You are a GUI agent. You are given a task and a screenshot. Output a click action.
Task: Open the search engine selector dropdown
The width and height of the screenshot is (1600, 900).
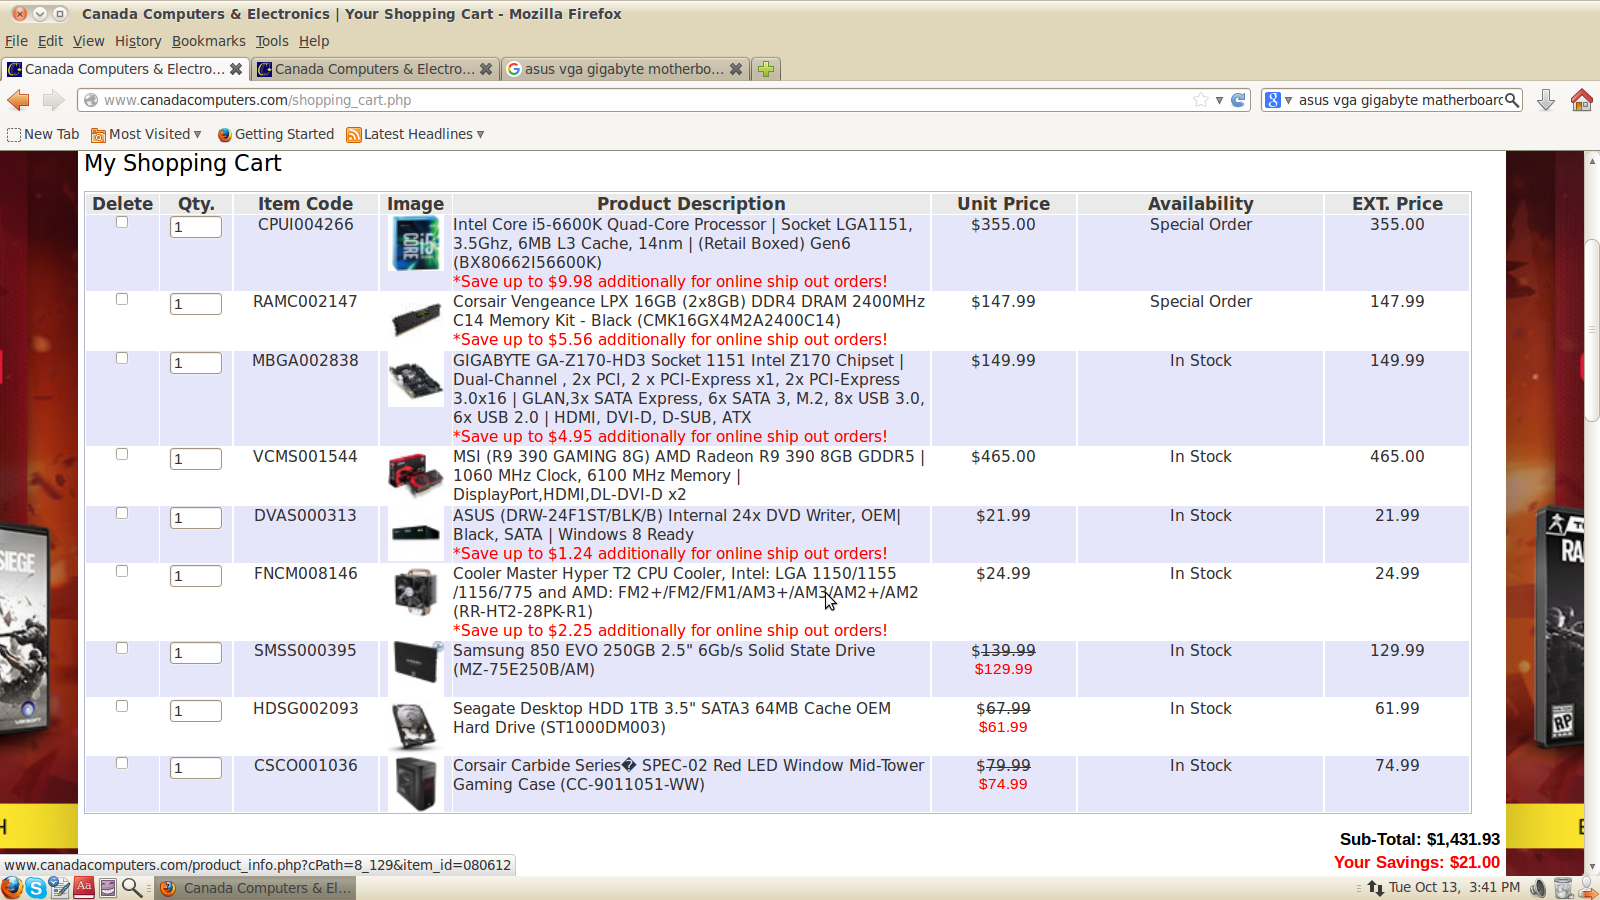(x=1278, y=100)
